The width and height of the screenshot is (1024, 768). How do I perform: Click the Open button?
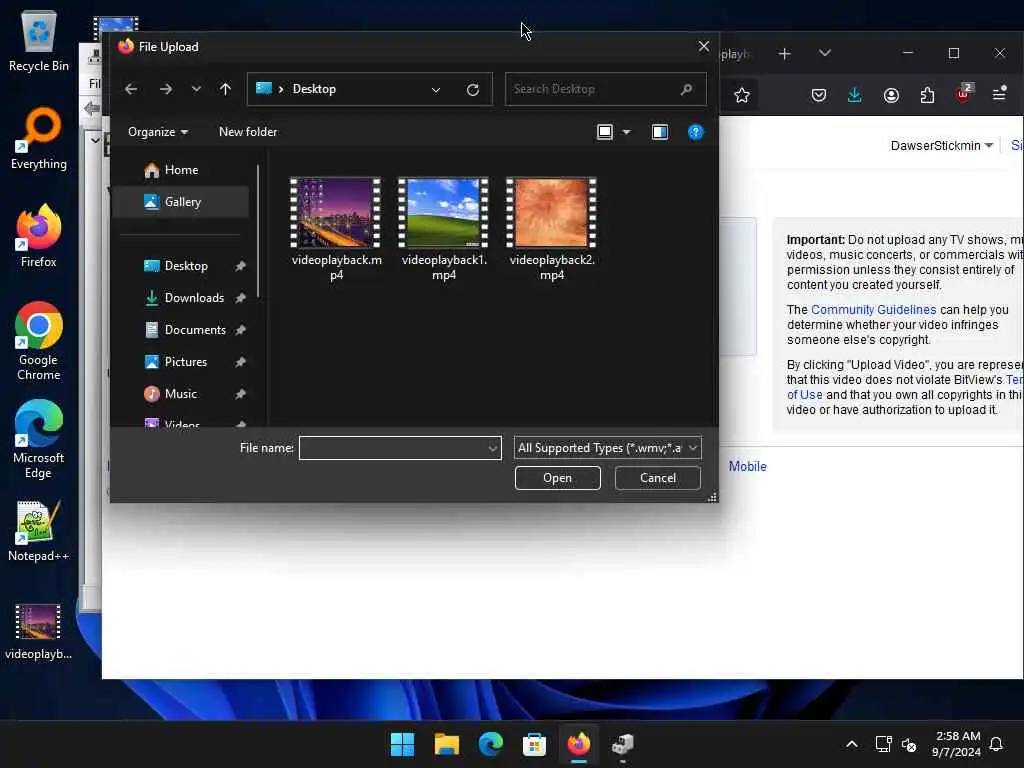point(557,478)
